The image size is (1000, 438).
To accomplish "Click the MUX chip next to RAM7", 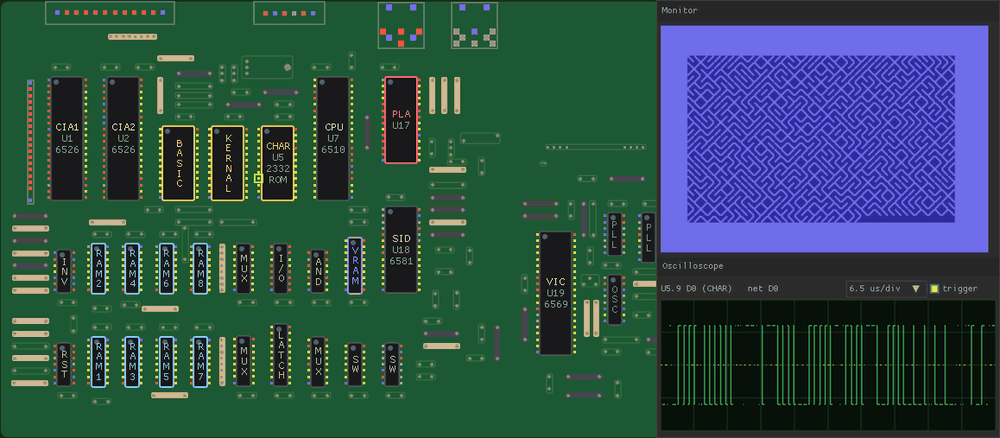I will (x=243, y=361).
